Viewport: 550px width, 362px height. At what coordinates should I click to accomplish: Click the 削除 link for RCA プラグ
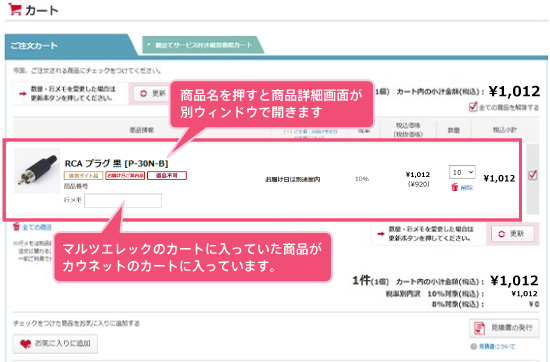[x=467, y=188]
